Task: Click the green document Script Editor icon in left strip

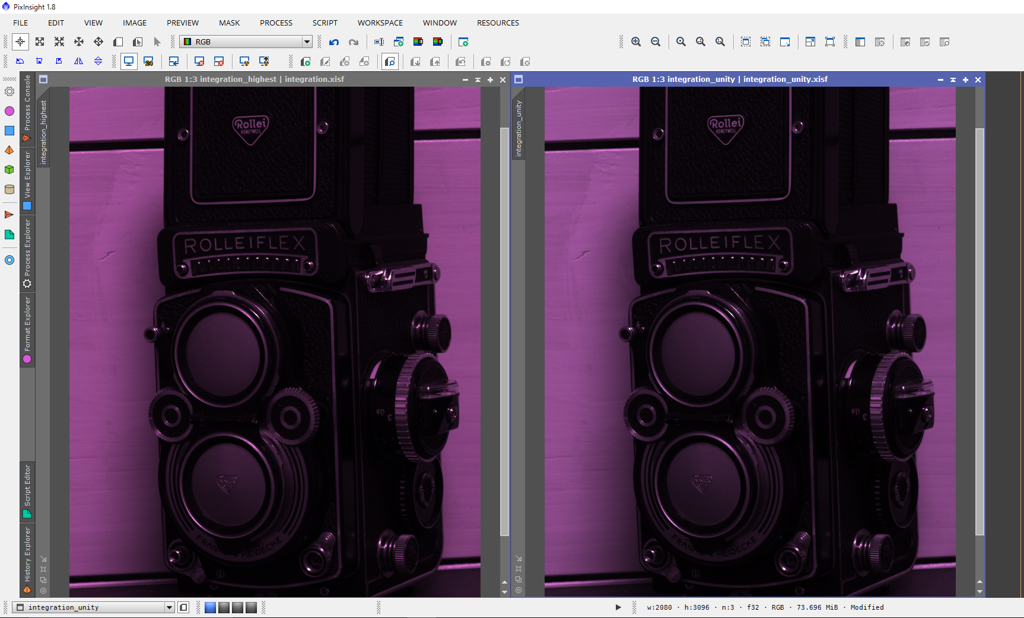Action: pos(9,235)
